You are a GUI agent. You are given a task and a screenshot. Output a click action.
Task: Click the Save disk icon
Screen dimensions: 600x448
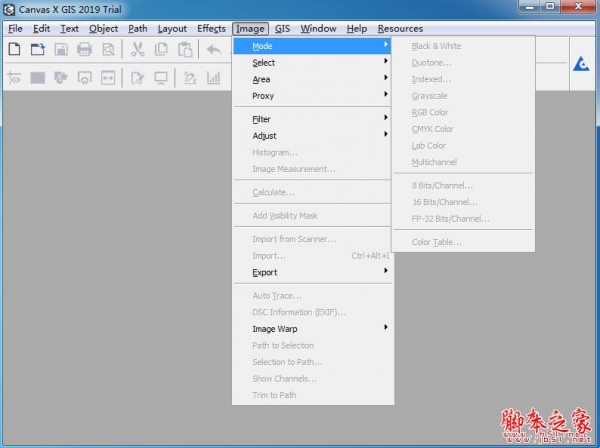pos(61,49)
